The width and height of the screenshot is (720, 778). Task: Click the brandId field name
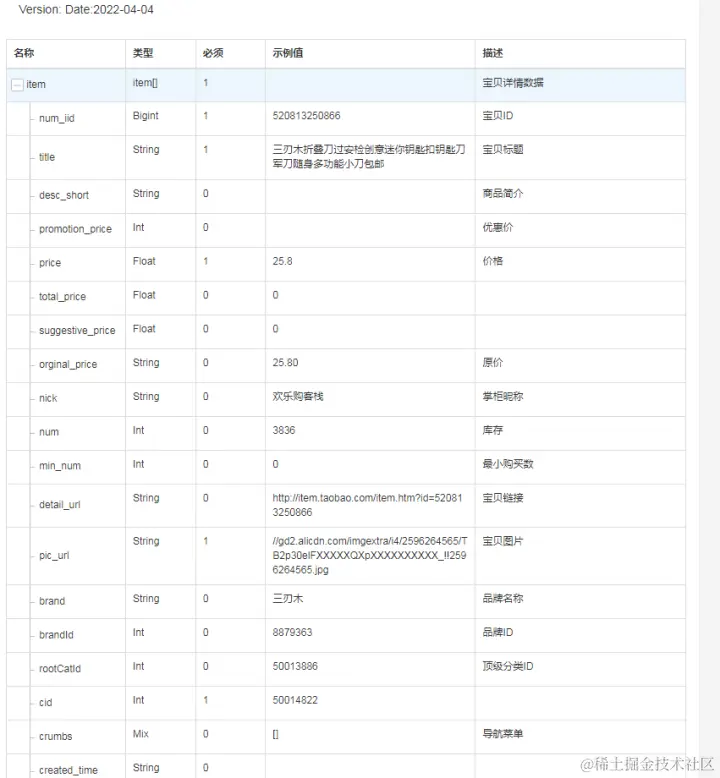point(56,635)
